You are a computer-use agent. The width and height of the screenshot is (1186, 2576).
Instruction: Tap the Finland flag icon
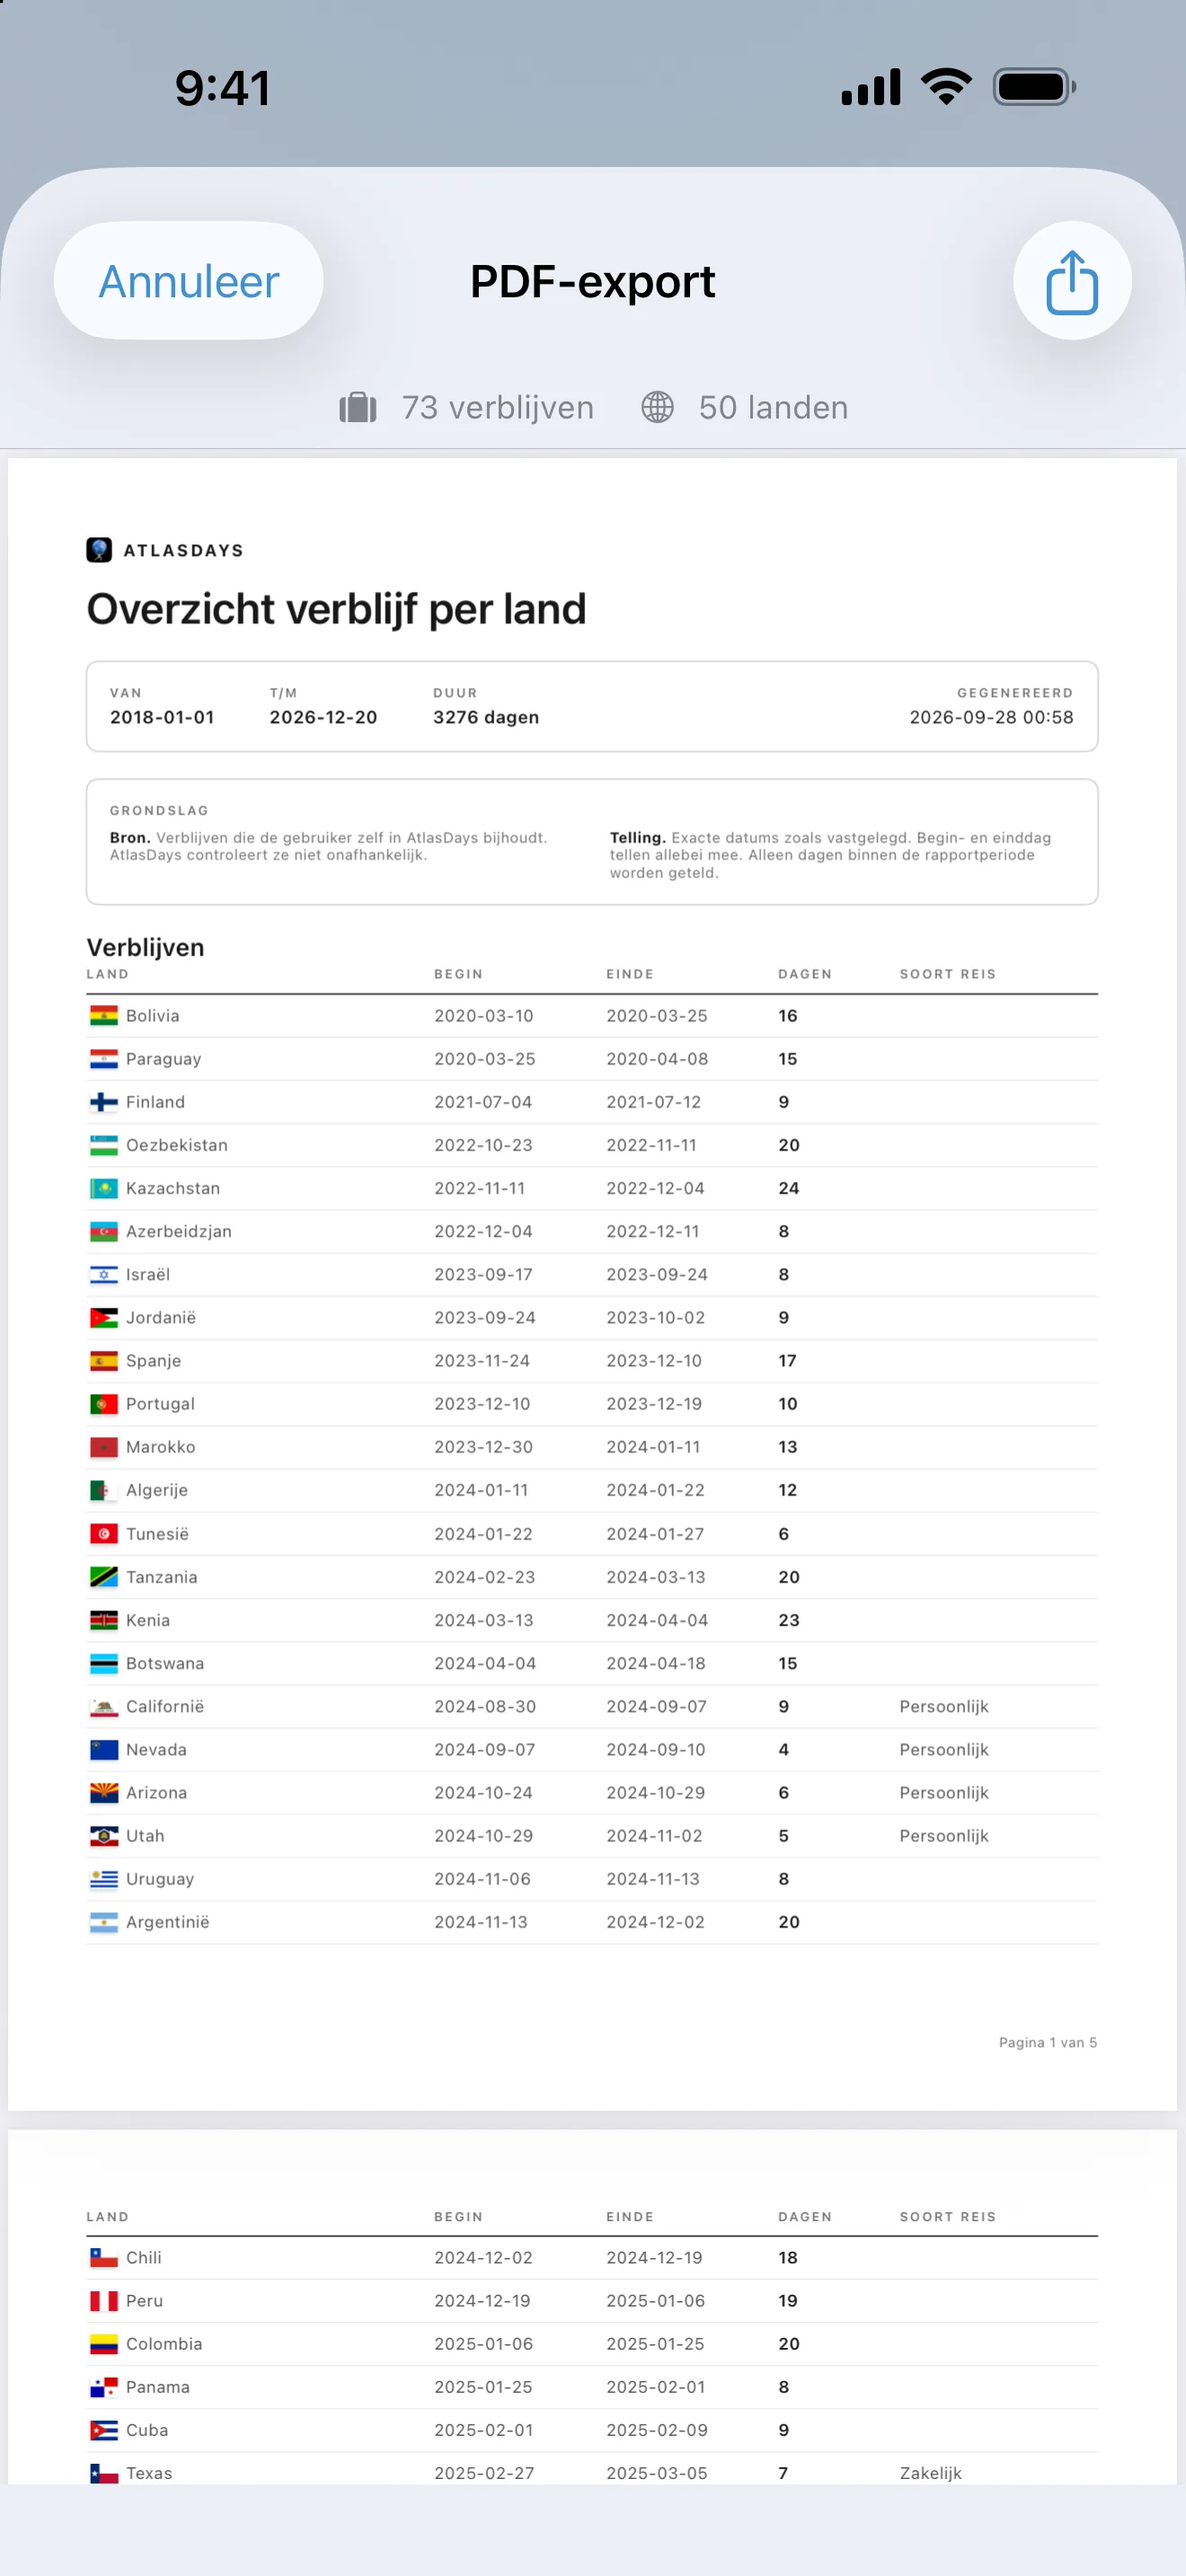click(104, 1102)
